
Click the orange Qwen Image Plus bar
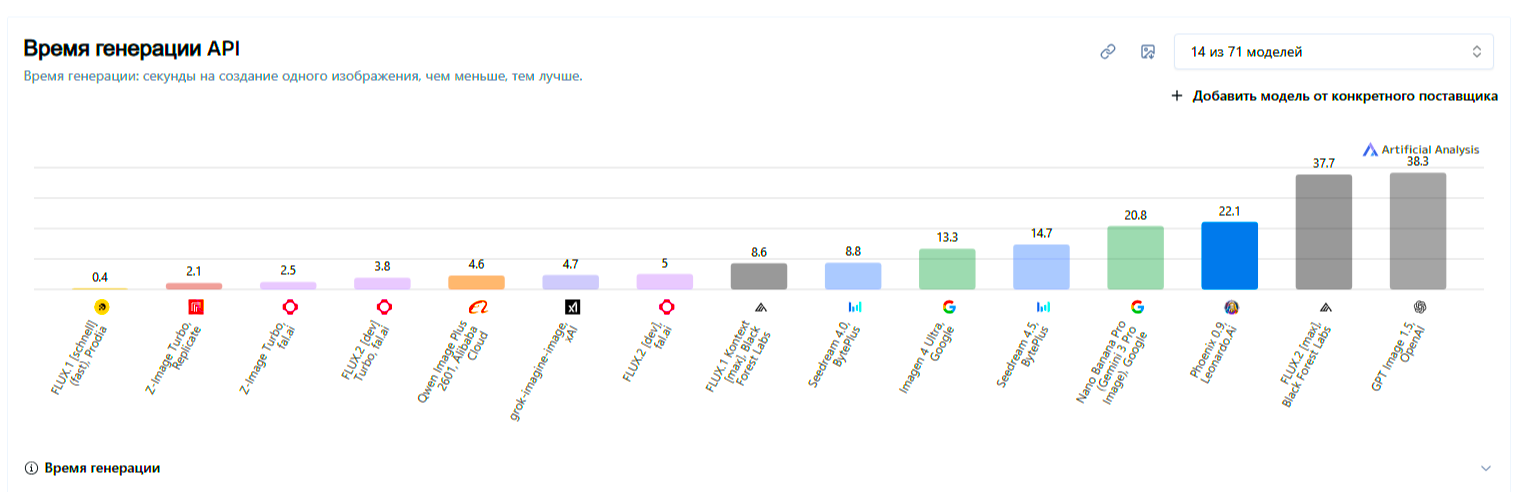click(476, 283)
